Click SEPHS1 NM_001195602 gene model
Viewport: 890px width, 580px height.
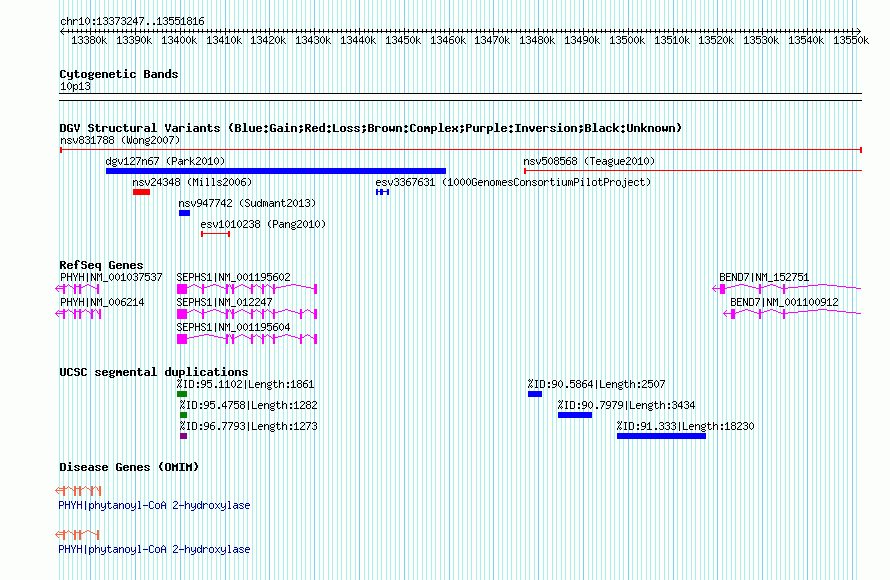tap(247, 289)
